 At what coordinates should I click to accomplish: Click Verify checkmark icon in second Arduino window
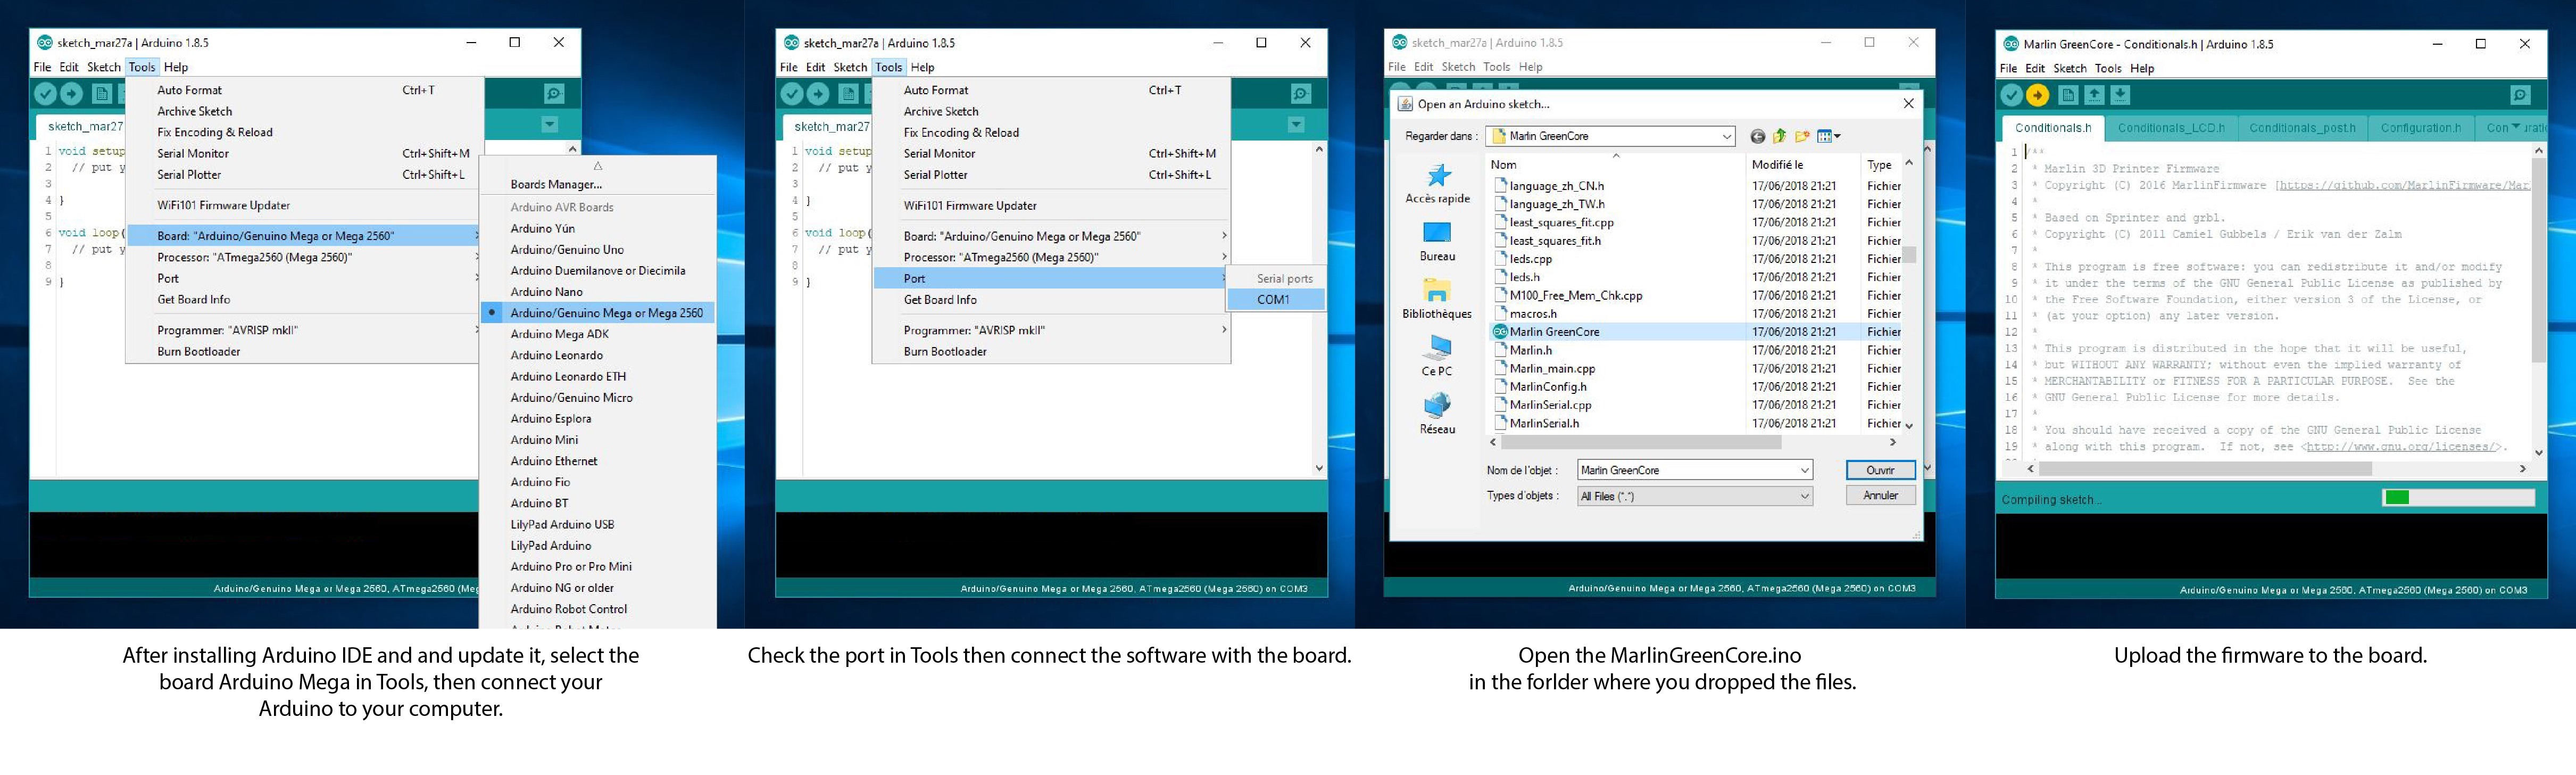793,94
